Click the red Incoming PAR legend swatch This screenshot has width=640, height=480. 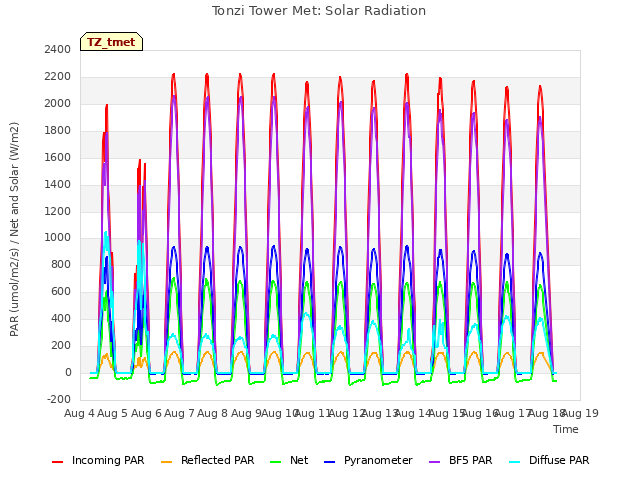[58, 462]
